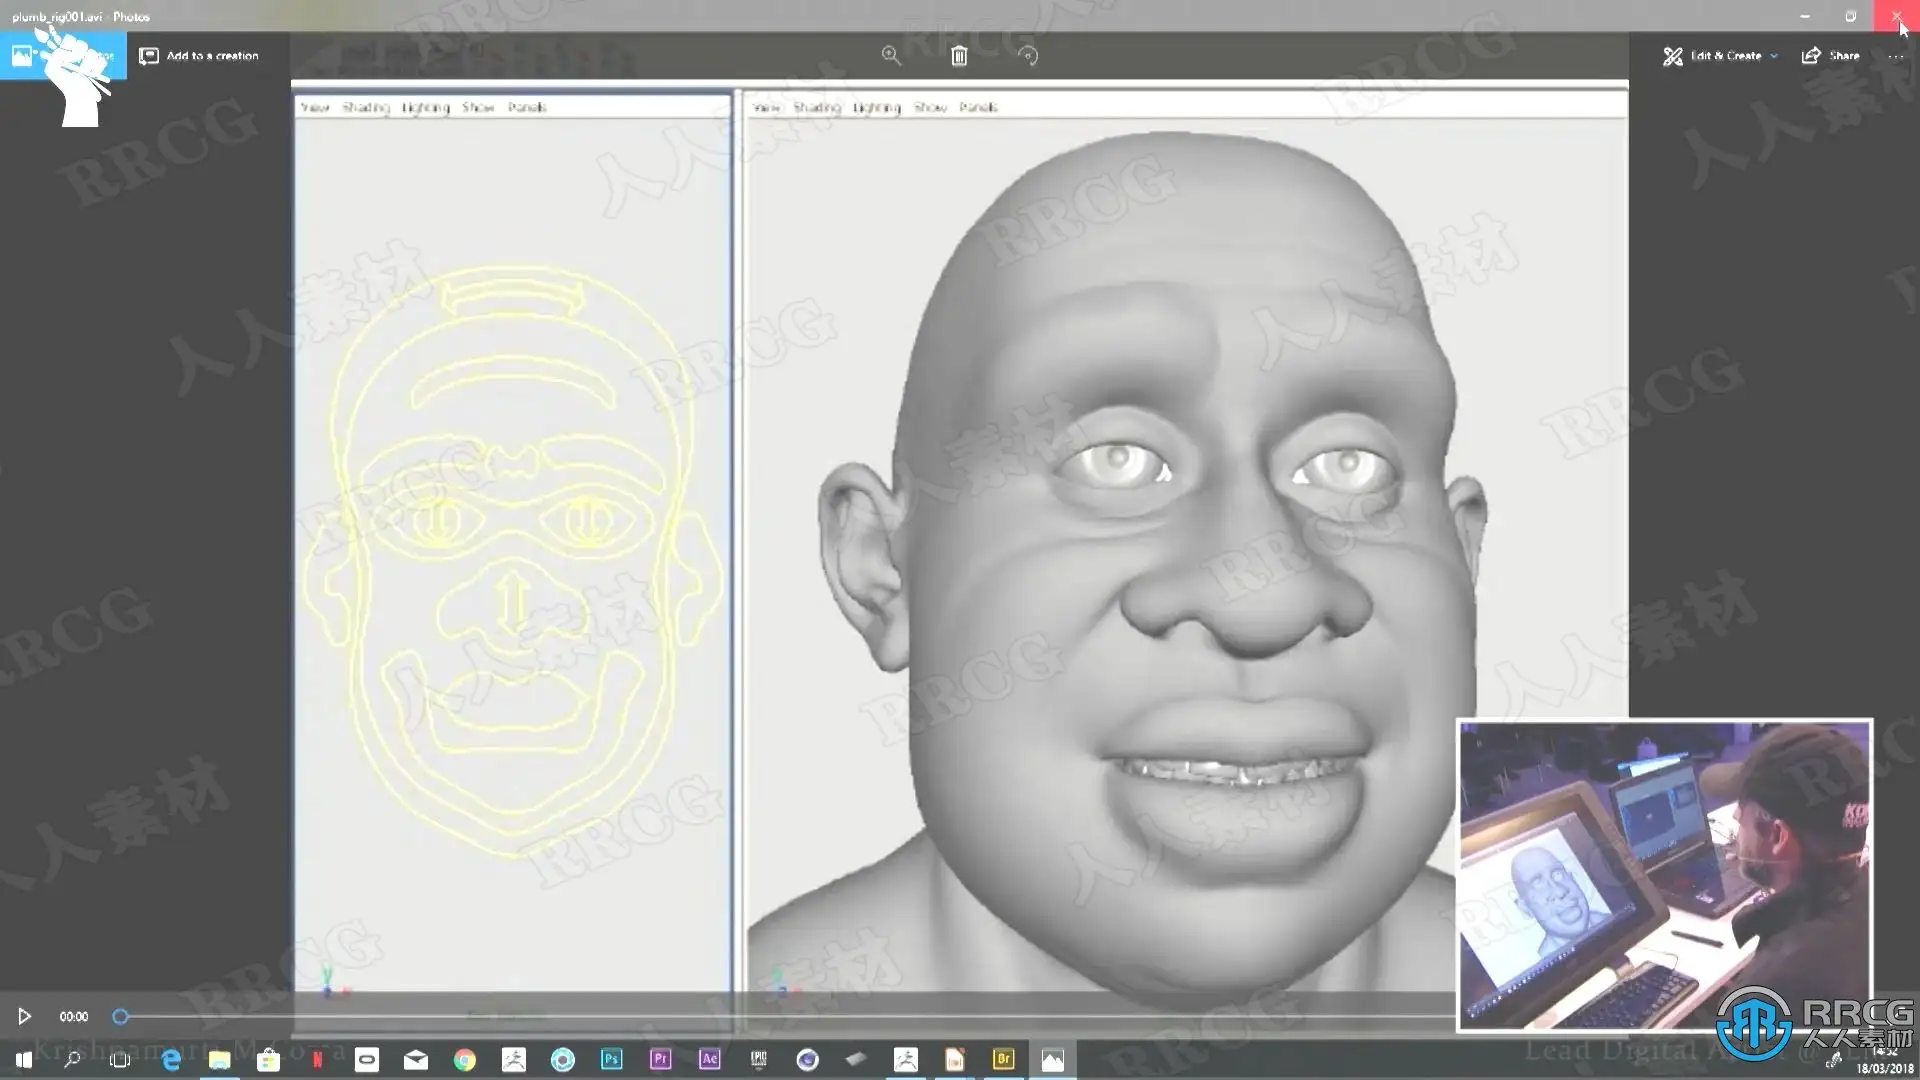The image size is (1920, 1080).
Task: Click the zoom magnifier icon
Action: point(890,56)
